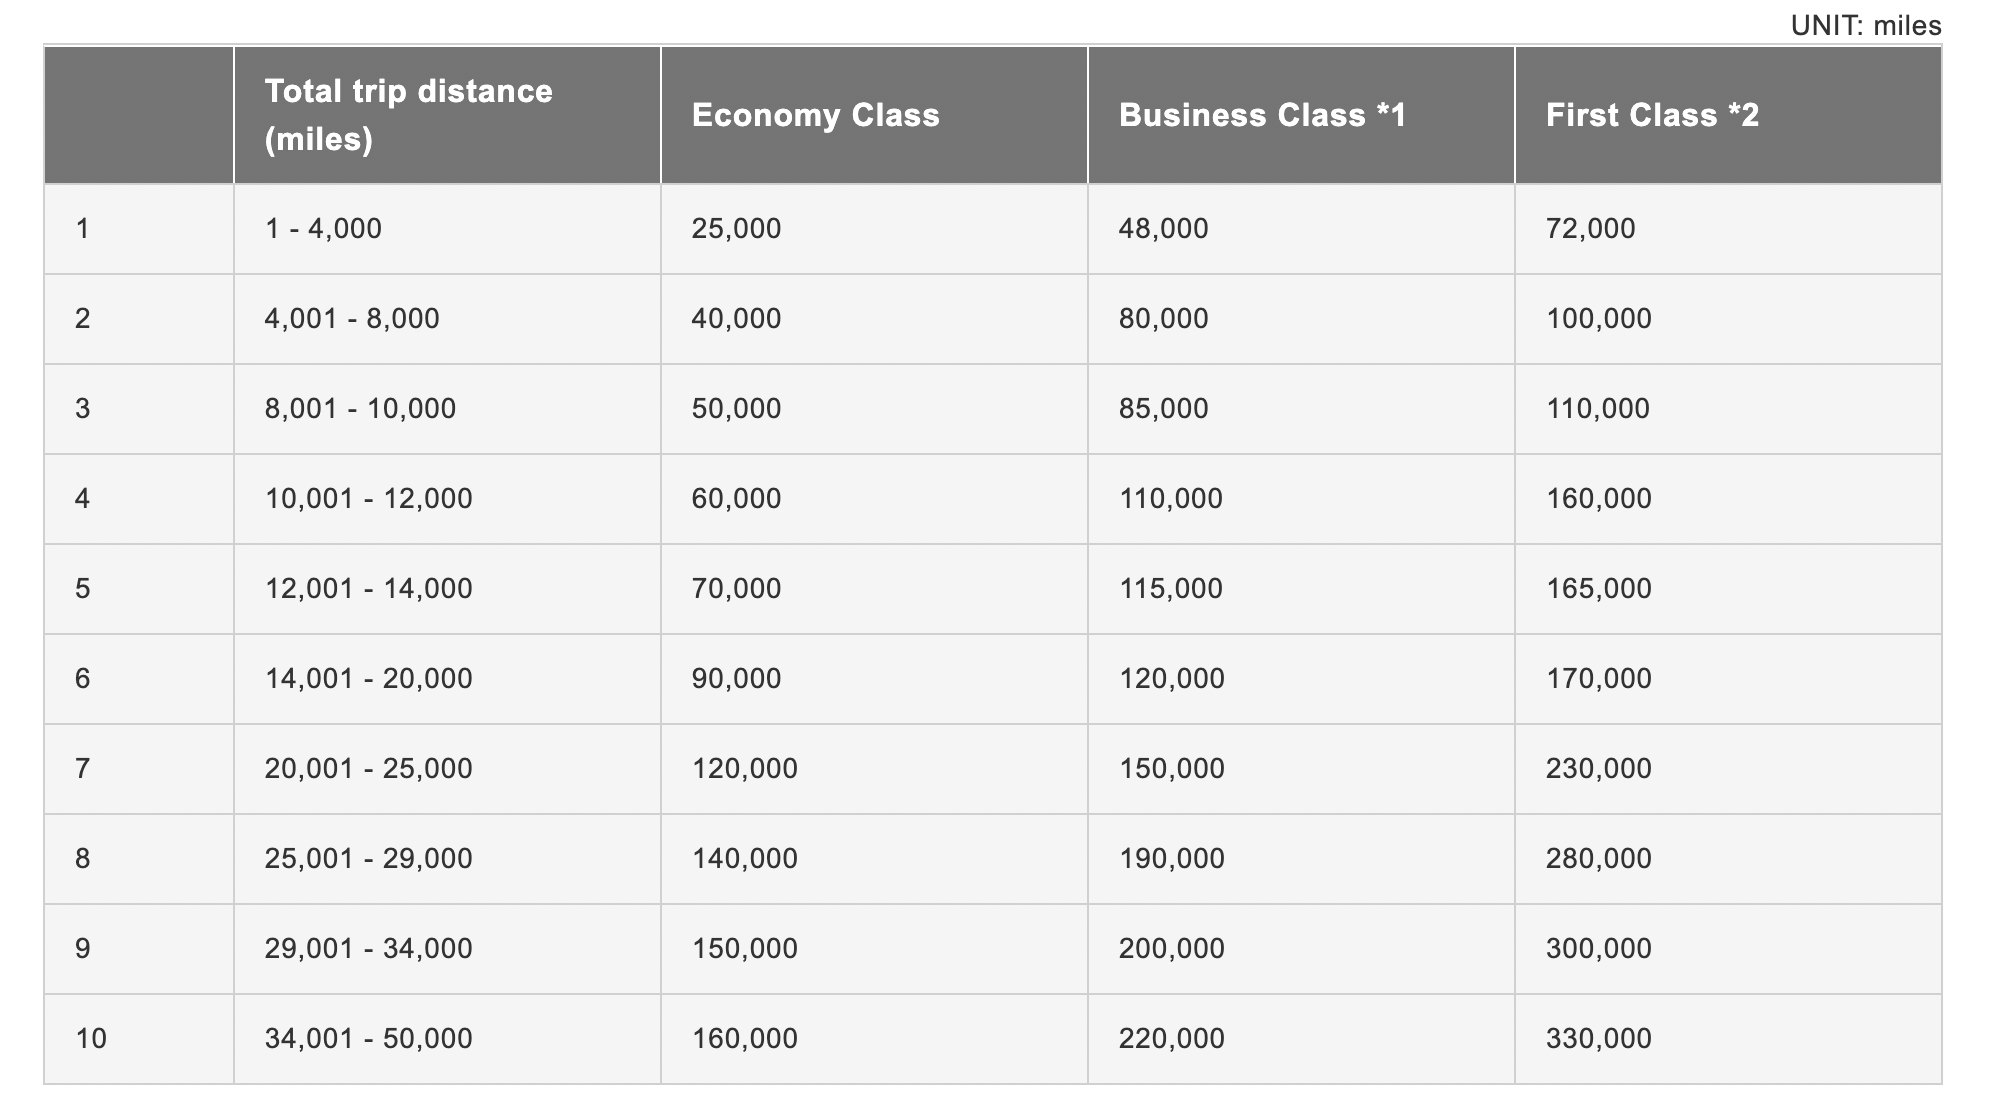The image size is (1990, 1104).
Task: Select the 1 - 4,000 distance cell
Action: (x=323, y=229)
